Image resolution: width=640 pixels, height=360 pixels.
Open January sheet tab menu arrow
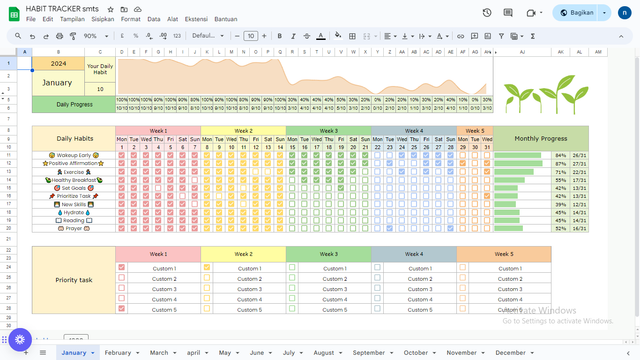(x=93, y=353)
